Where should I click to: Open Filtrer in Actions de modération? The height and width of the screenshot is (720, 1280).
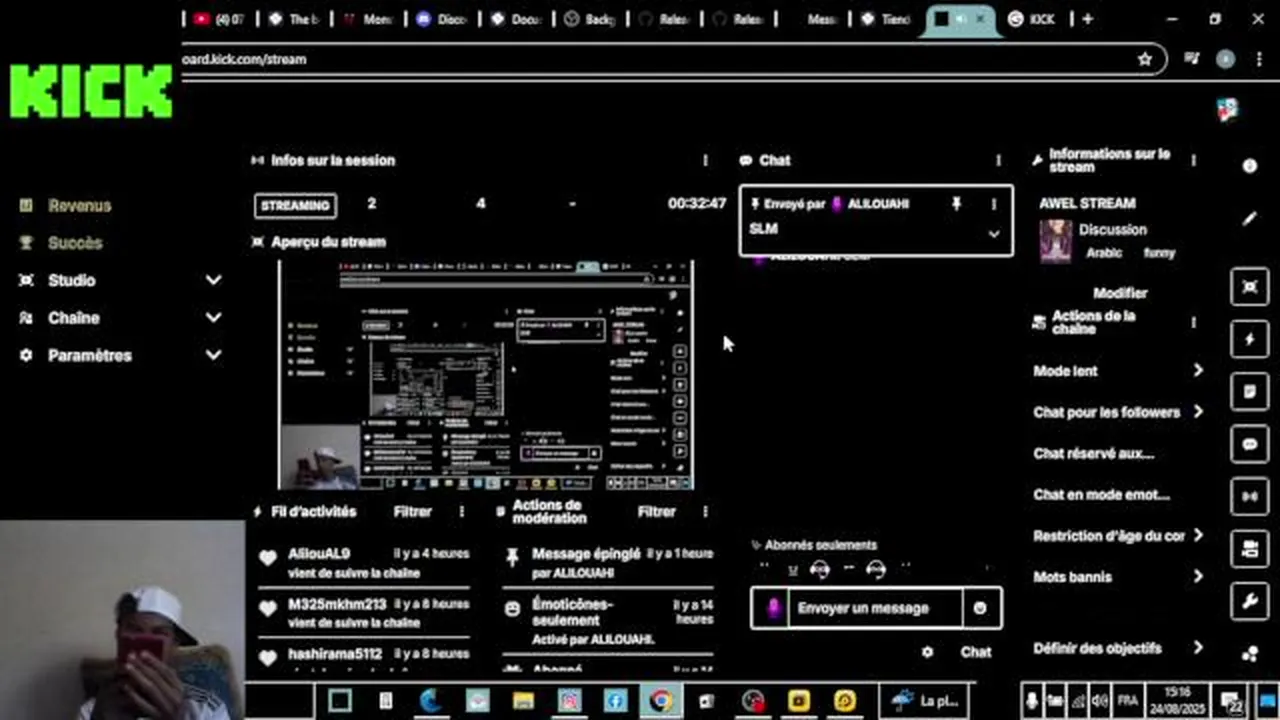point(657,511)
